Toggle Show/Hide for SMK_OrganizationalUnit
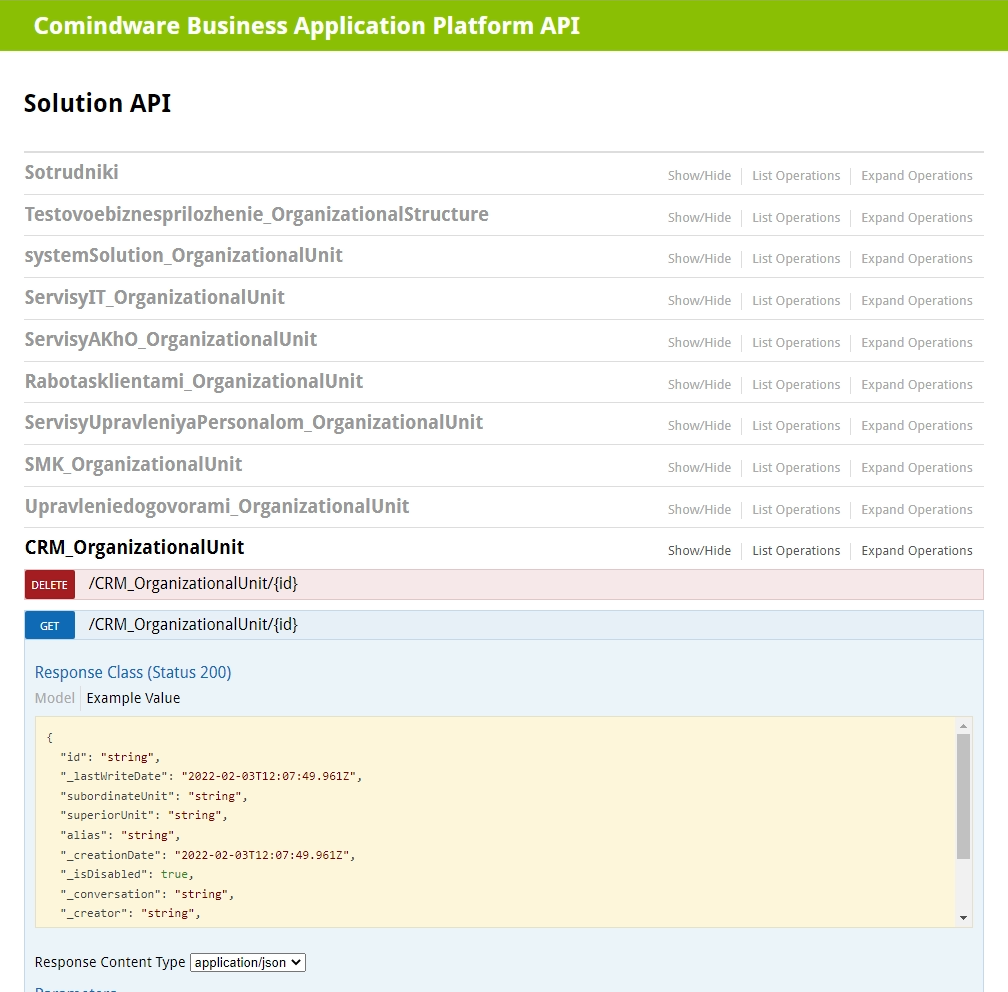This screenshot has width=1008, height=992. (699, 467)
